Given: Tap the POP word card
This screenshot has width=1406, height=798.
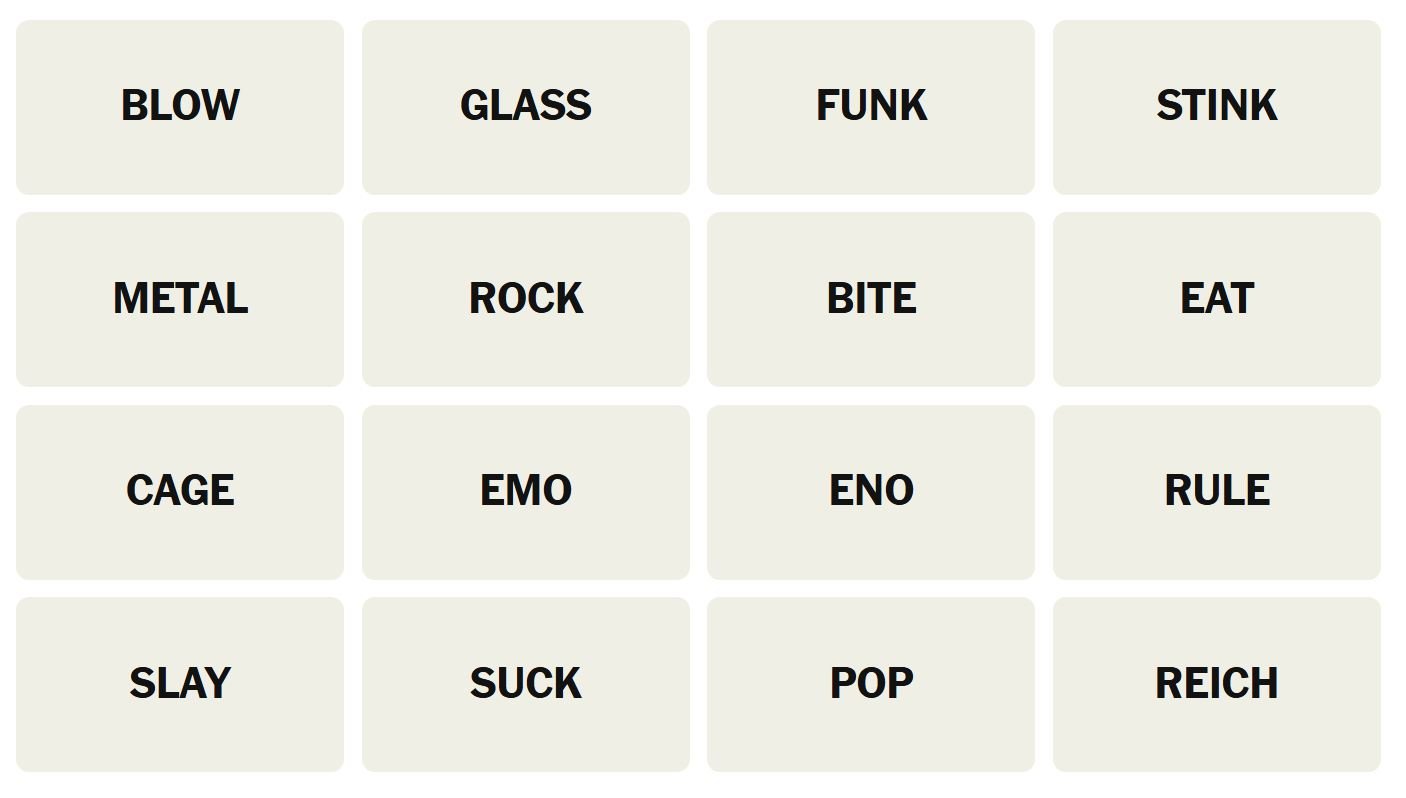Looking at the screenshot, I should click(870, 684).
